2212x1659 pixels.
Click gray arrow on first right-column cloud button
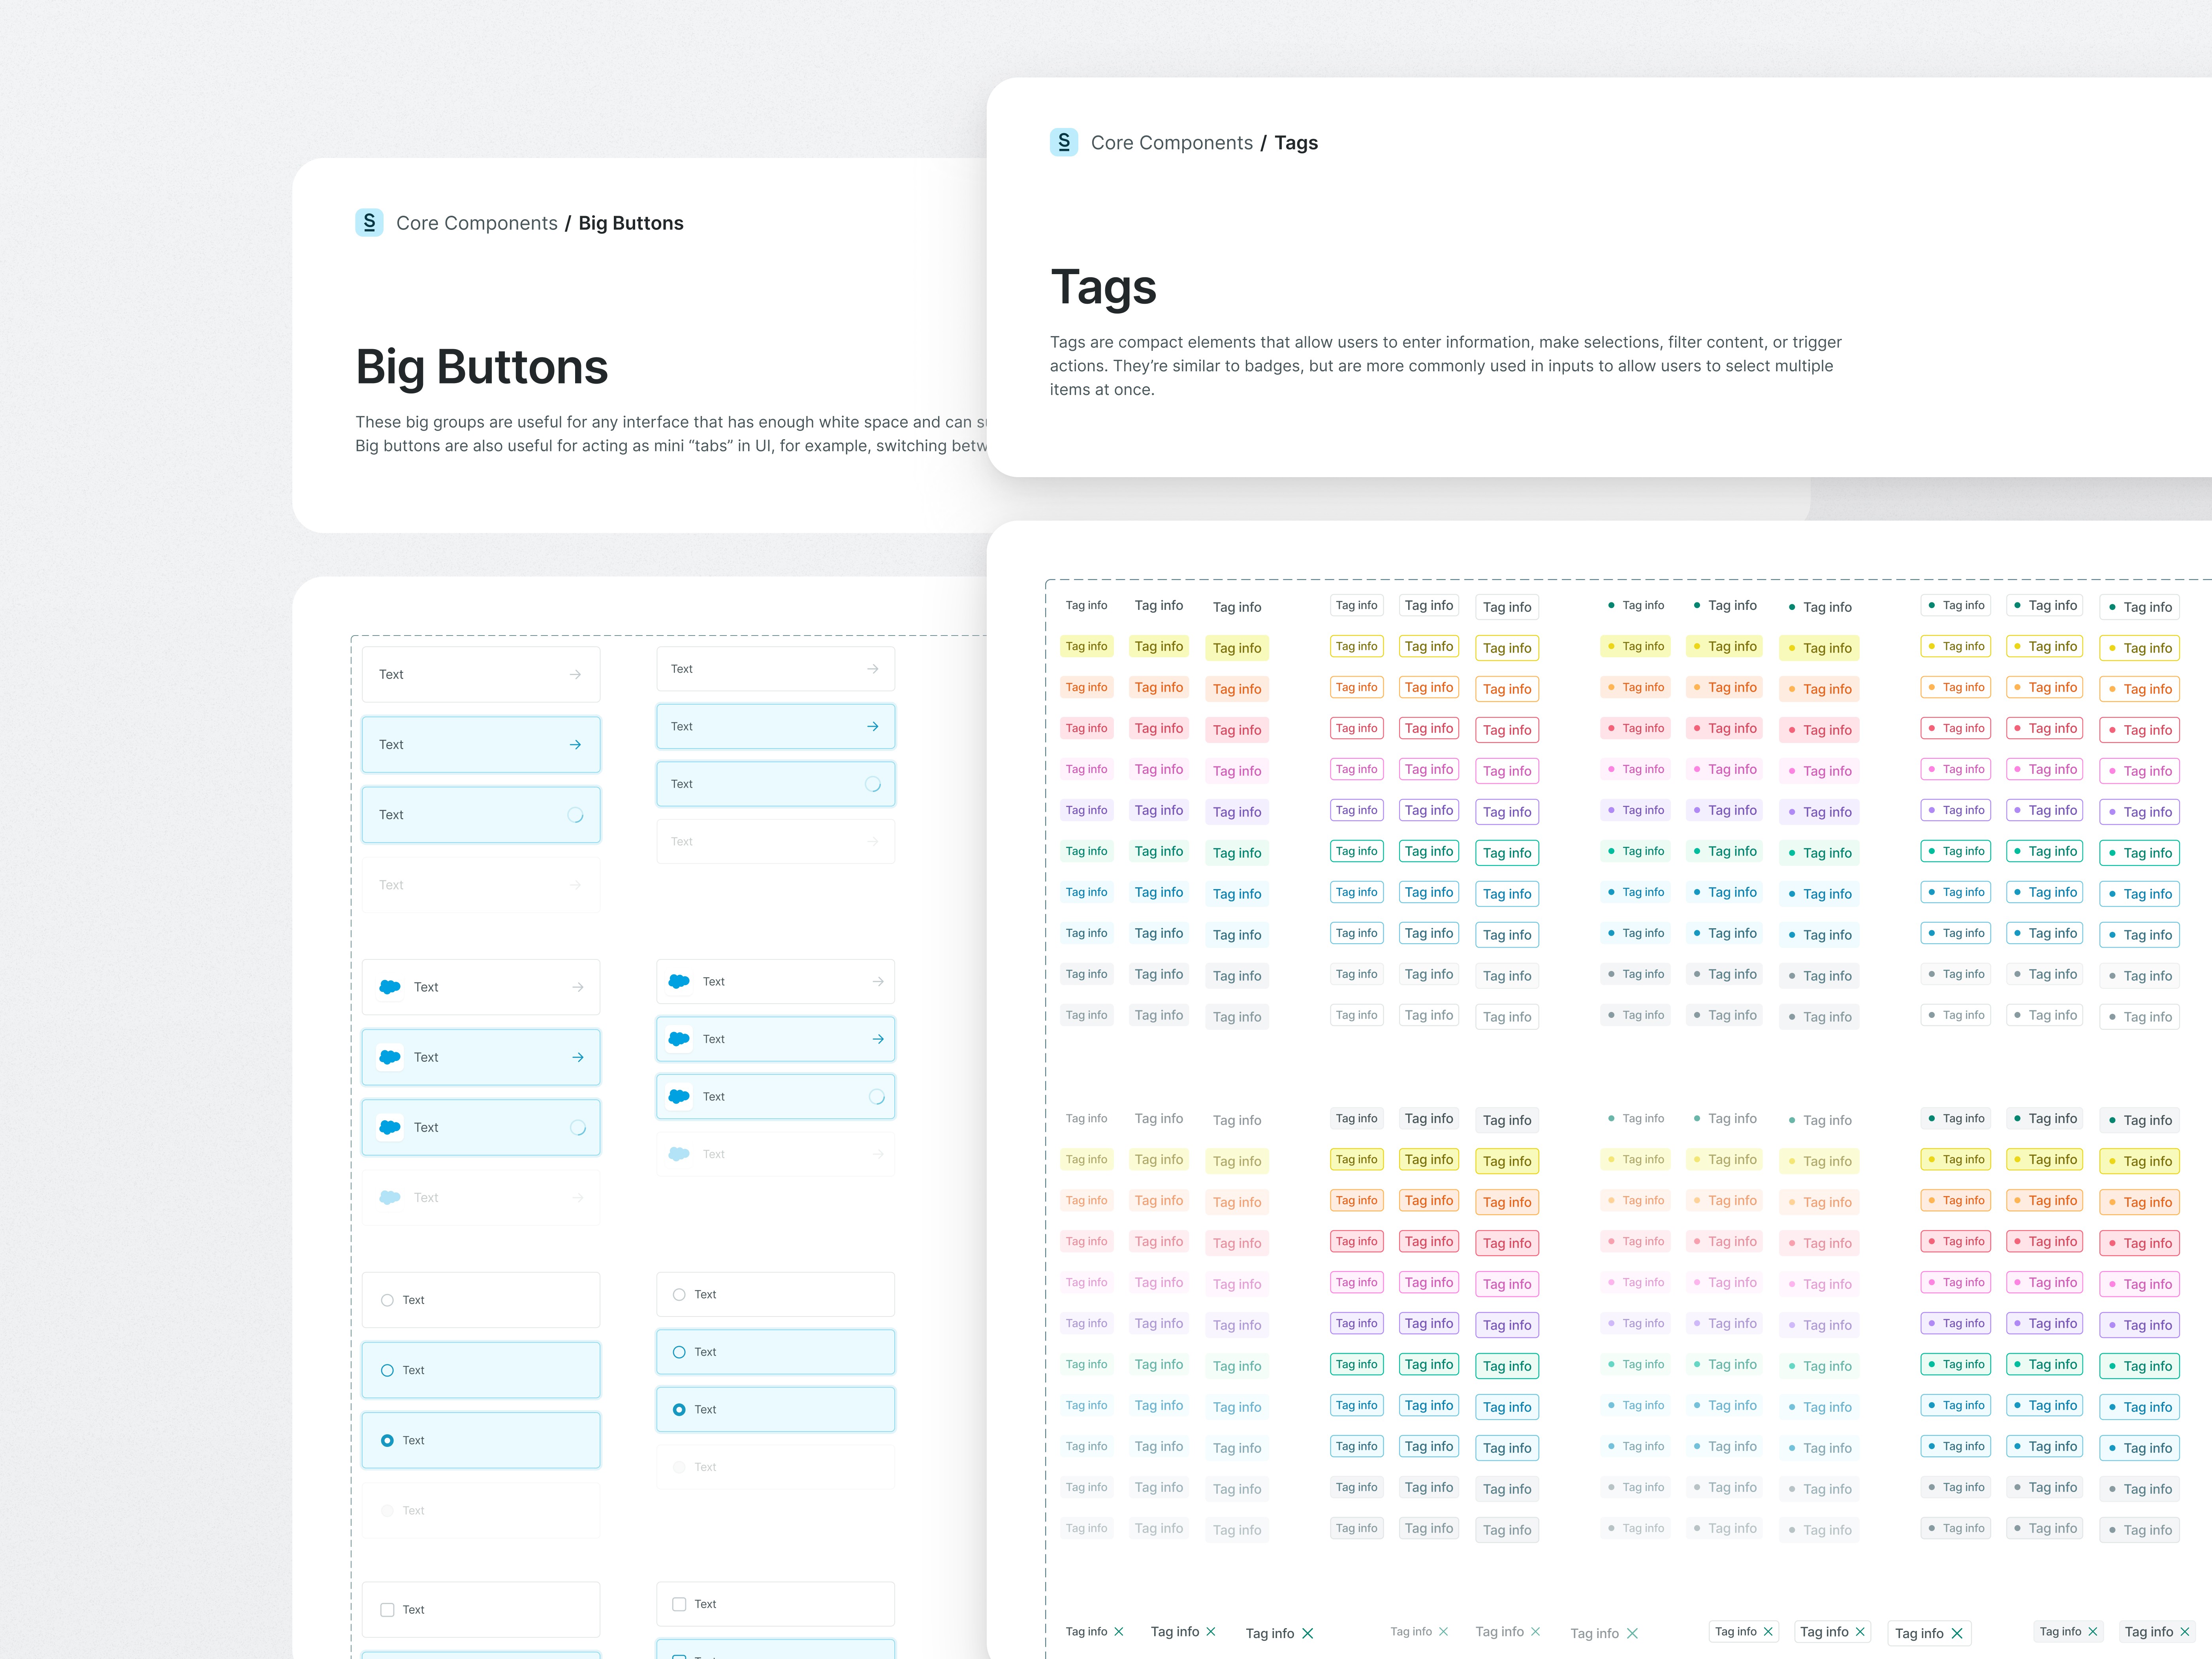pyautogui.click(x=878, y=982)
